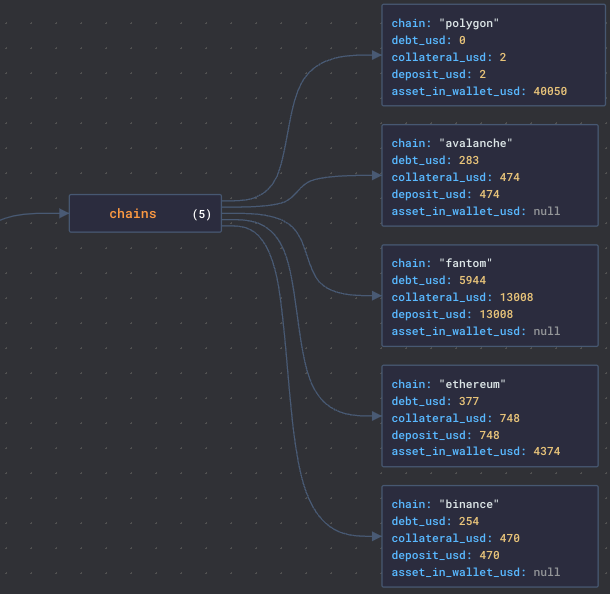Click debt_usd: 377 line

pyautogui.click(x=435, y=401)
